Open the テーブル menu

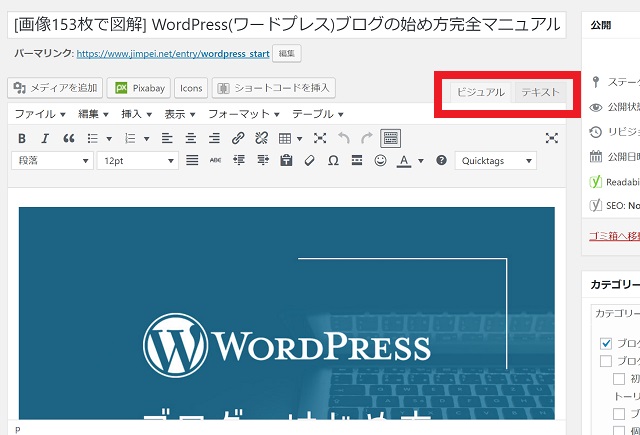click(318, 114)
